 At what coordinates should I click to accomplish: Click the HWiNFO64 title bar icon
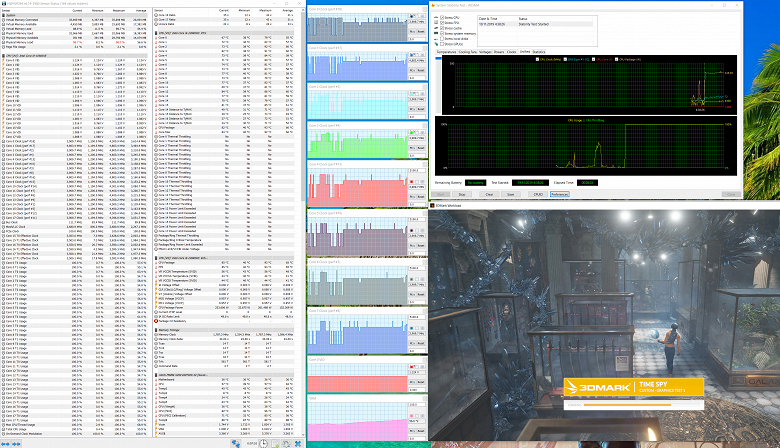click(x=3, y=3)
